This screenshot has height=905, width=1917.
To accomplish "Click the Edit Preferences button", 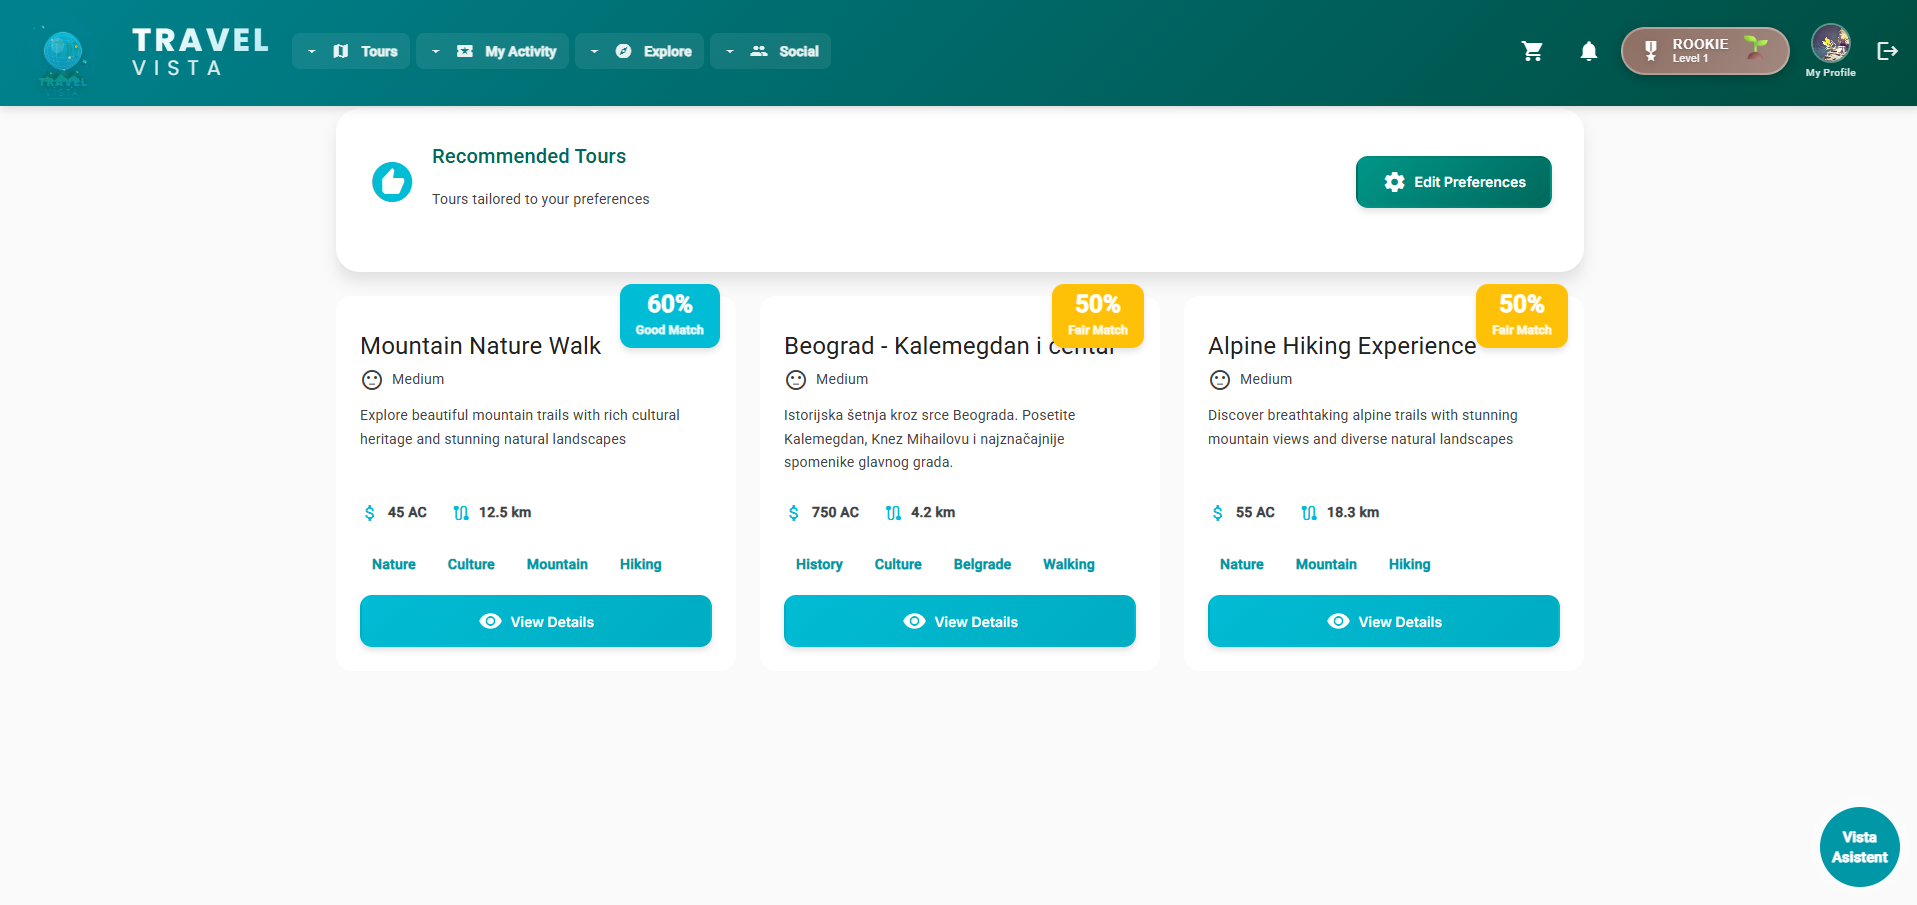I will (1453, 182).
